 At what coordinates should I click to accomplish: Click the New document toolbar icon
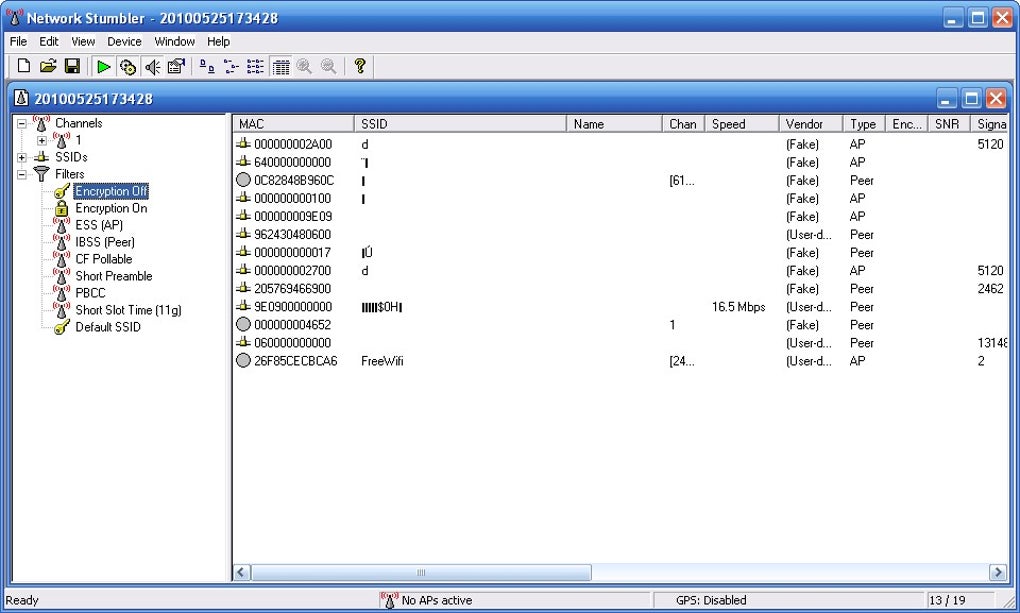point(23,66)
